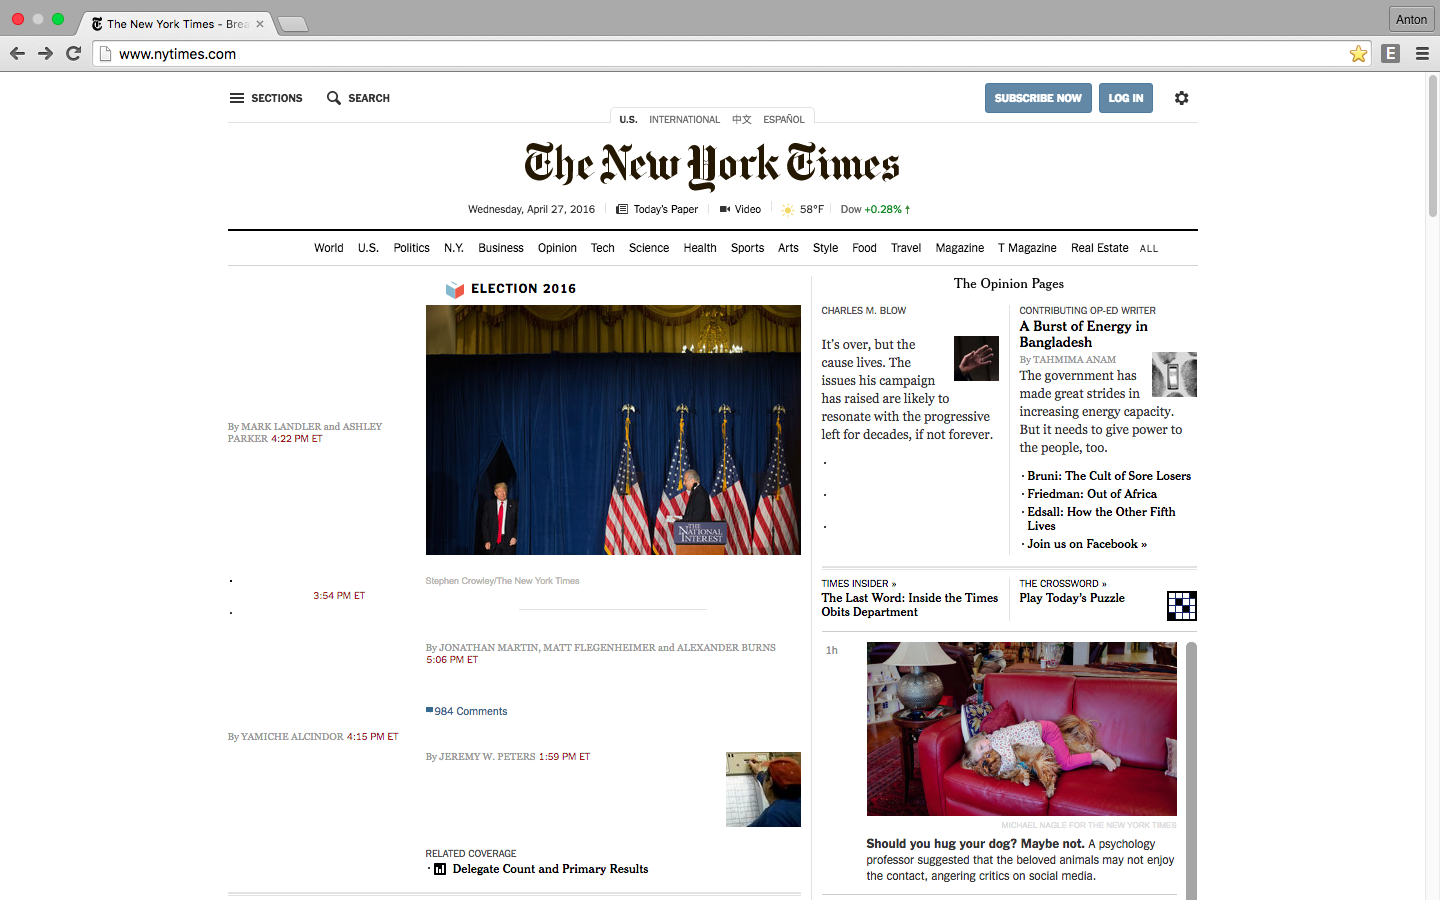Click the Election 2016 ballot box icon

[455, 289]
